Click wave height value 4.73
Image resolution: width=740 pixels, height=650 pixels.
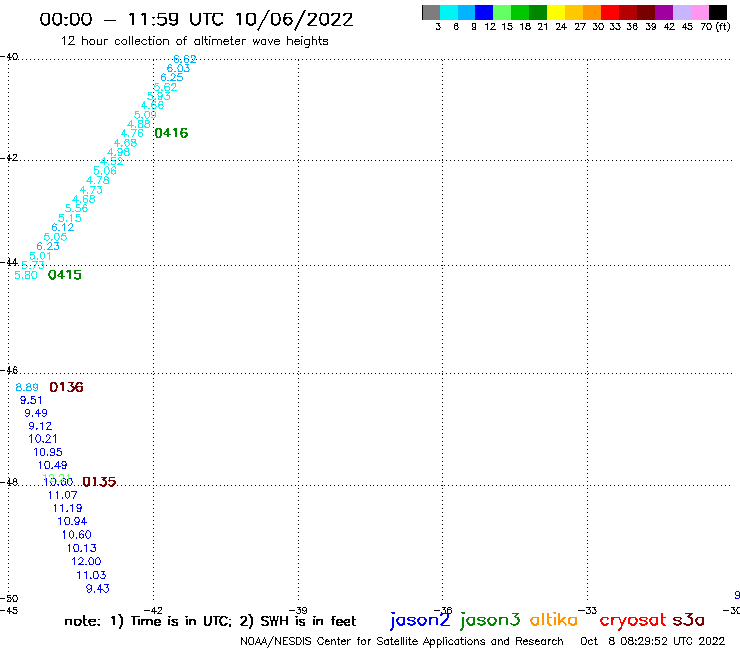91,190
